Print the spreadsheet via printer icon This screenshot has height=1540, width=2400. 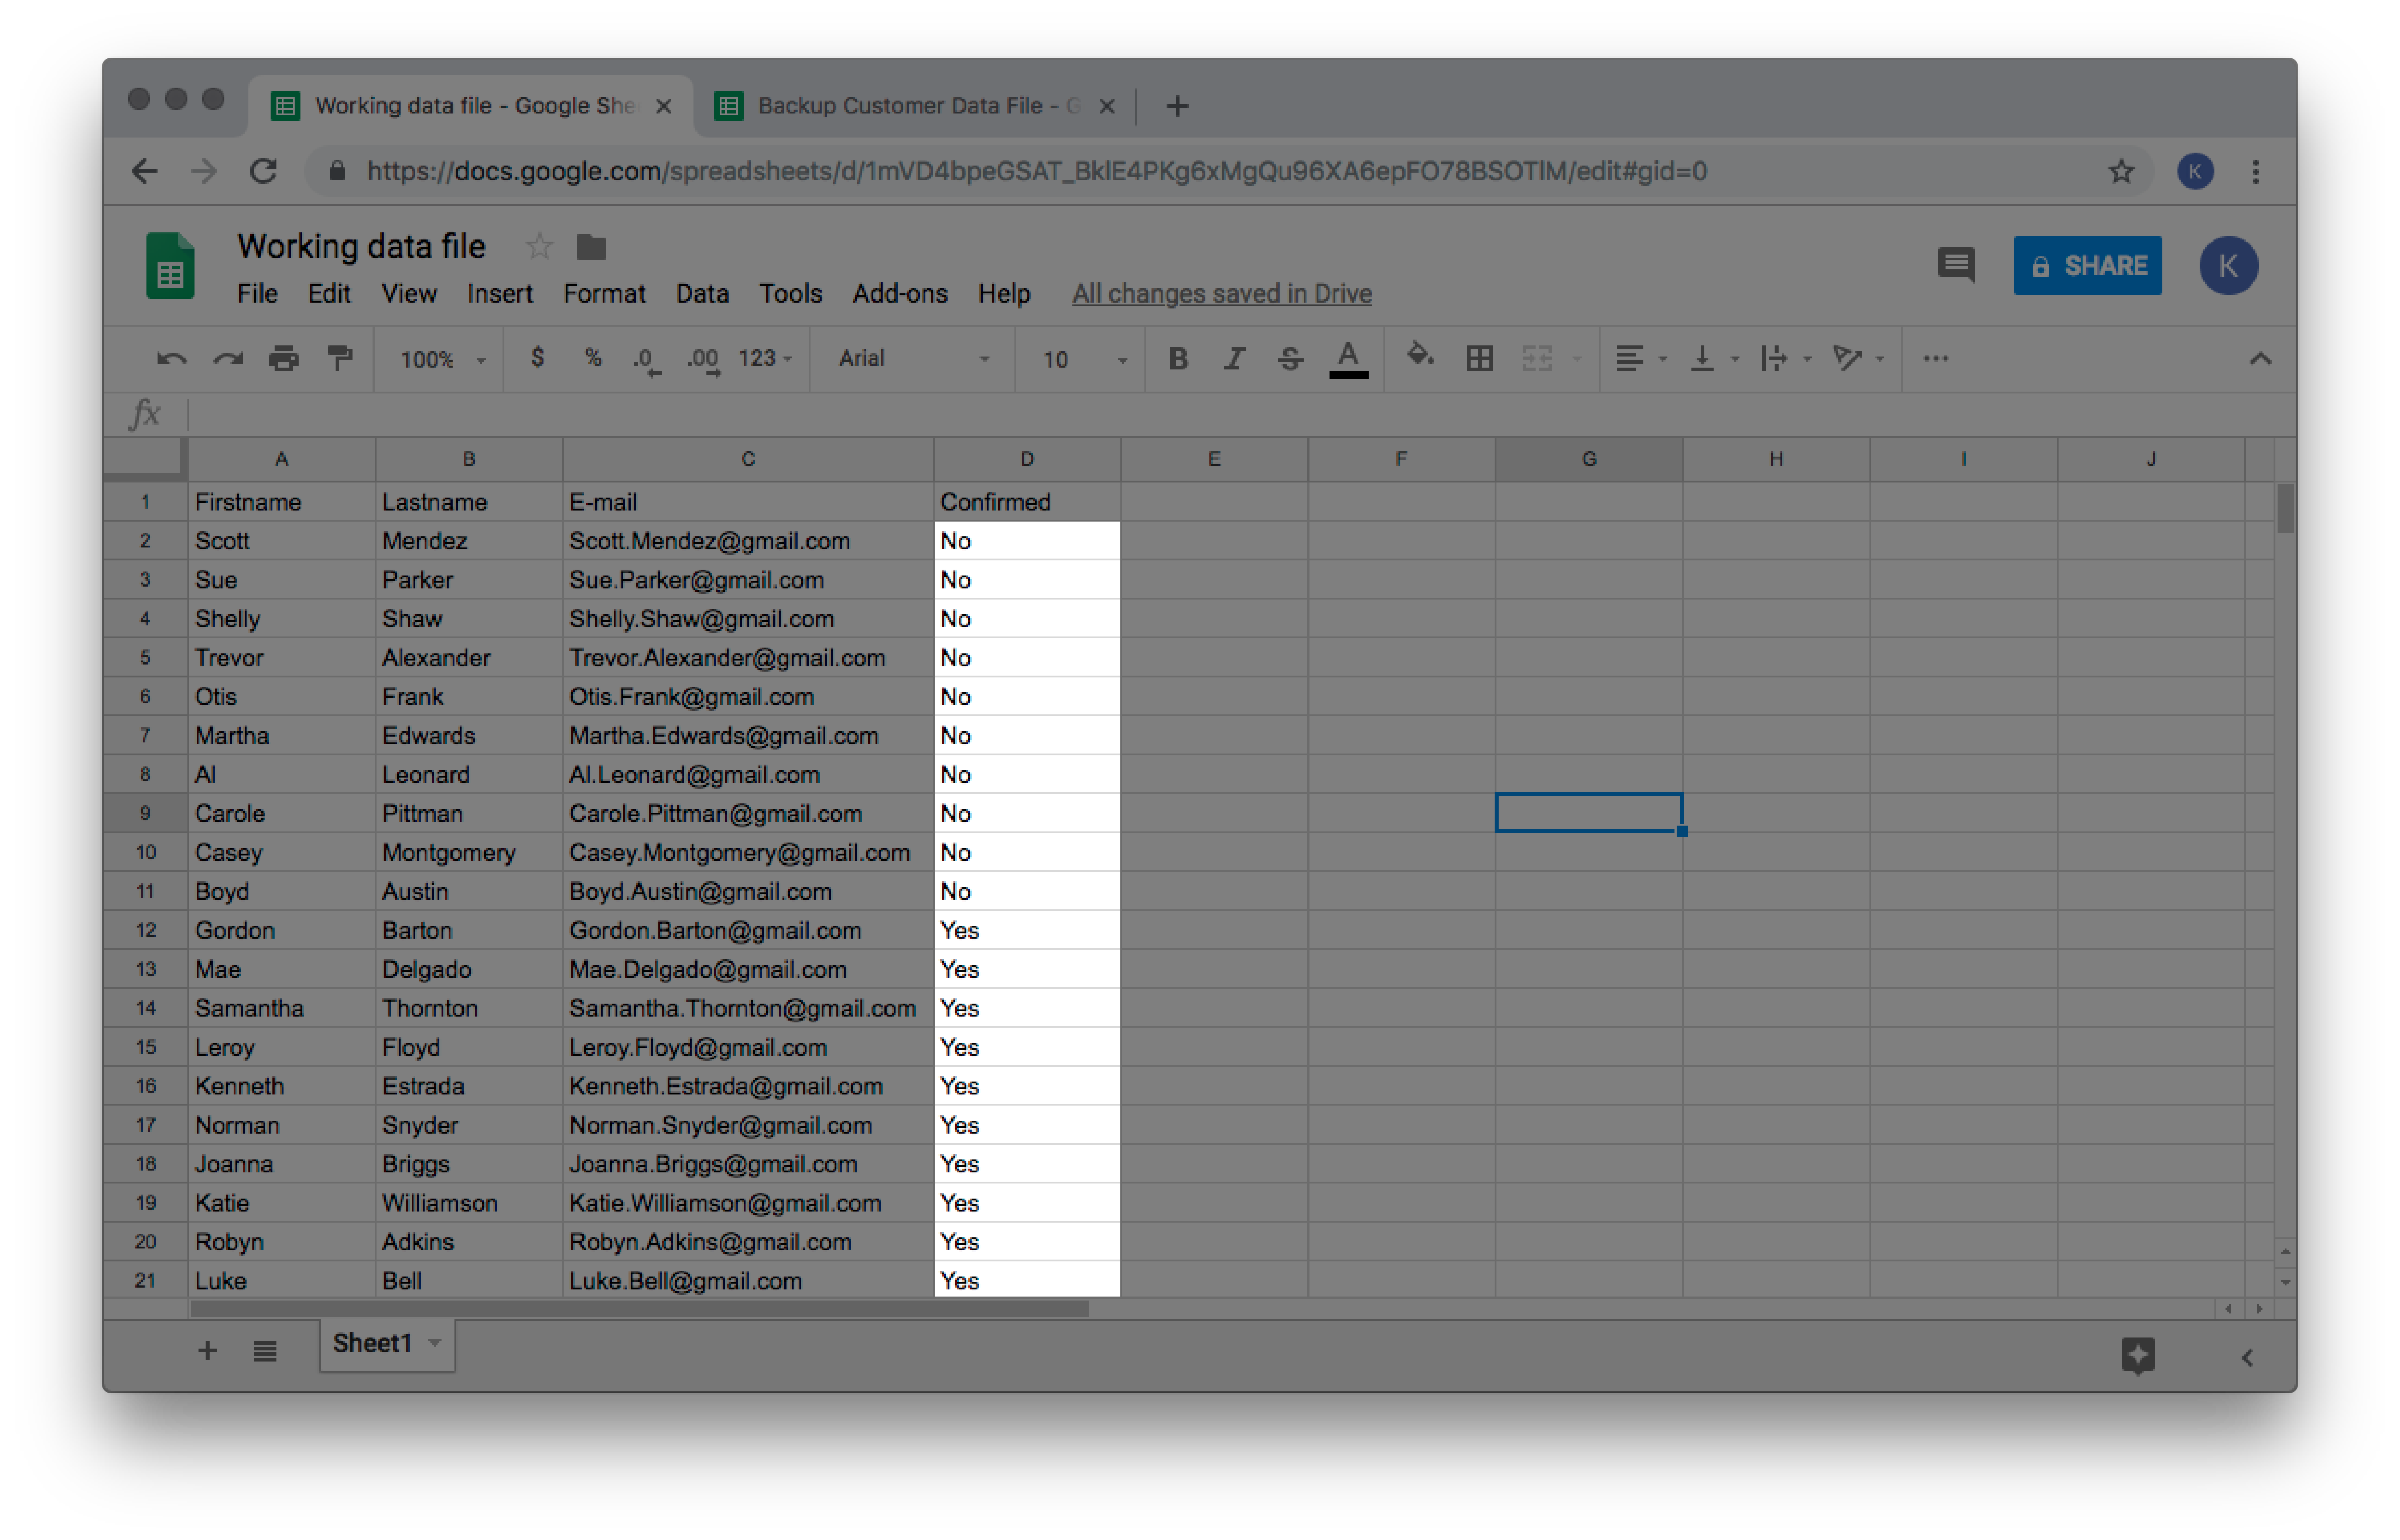click(x=284, y=359)
